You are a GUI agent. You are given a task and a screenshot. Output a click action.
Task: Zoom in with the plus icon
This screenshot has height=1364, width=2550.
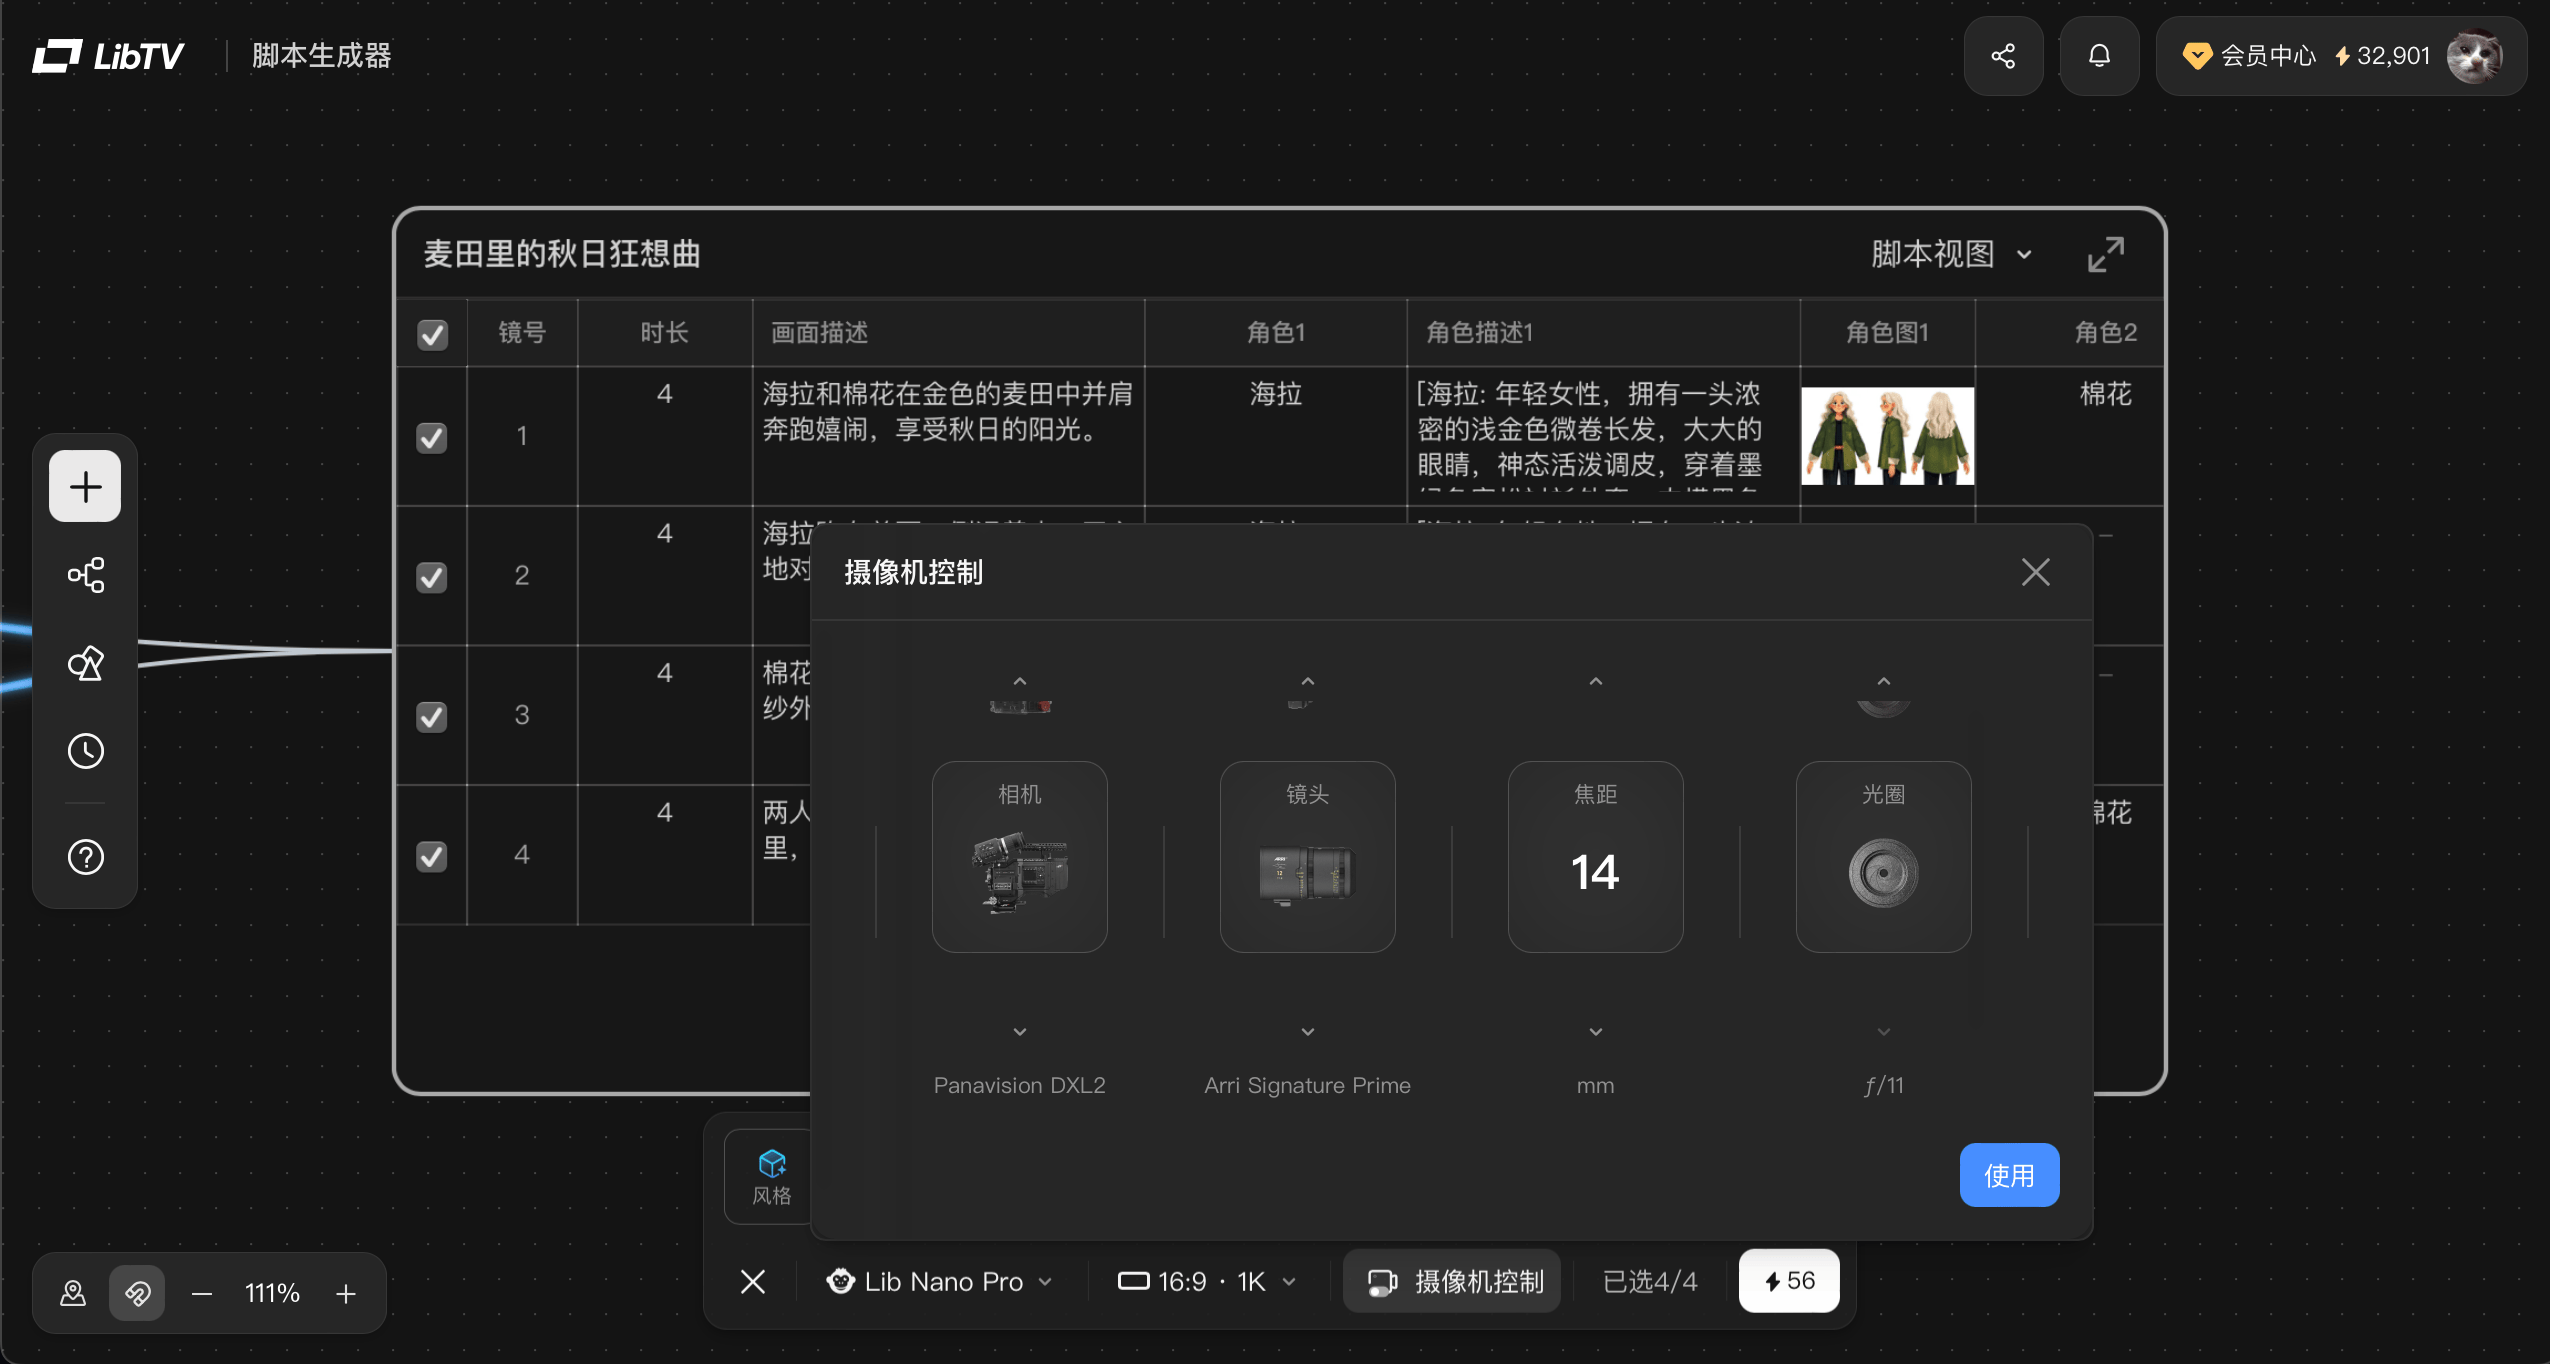coord(346,1293)
